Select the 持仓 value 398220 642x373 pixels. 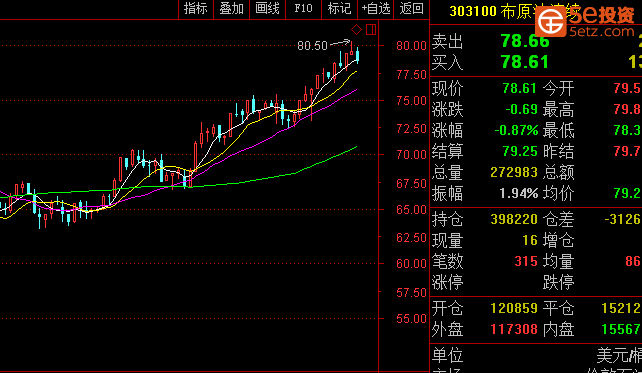[514, 219]
